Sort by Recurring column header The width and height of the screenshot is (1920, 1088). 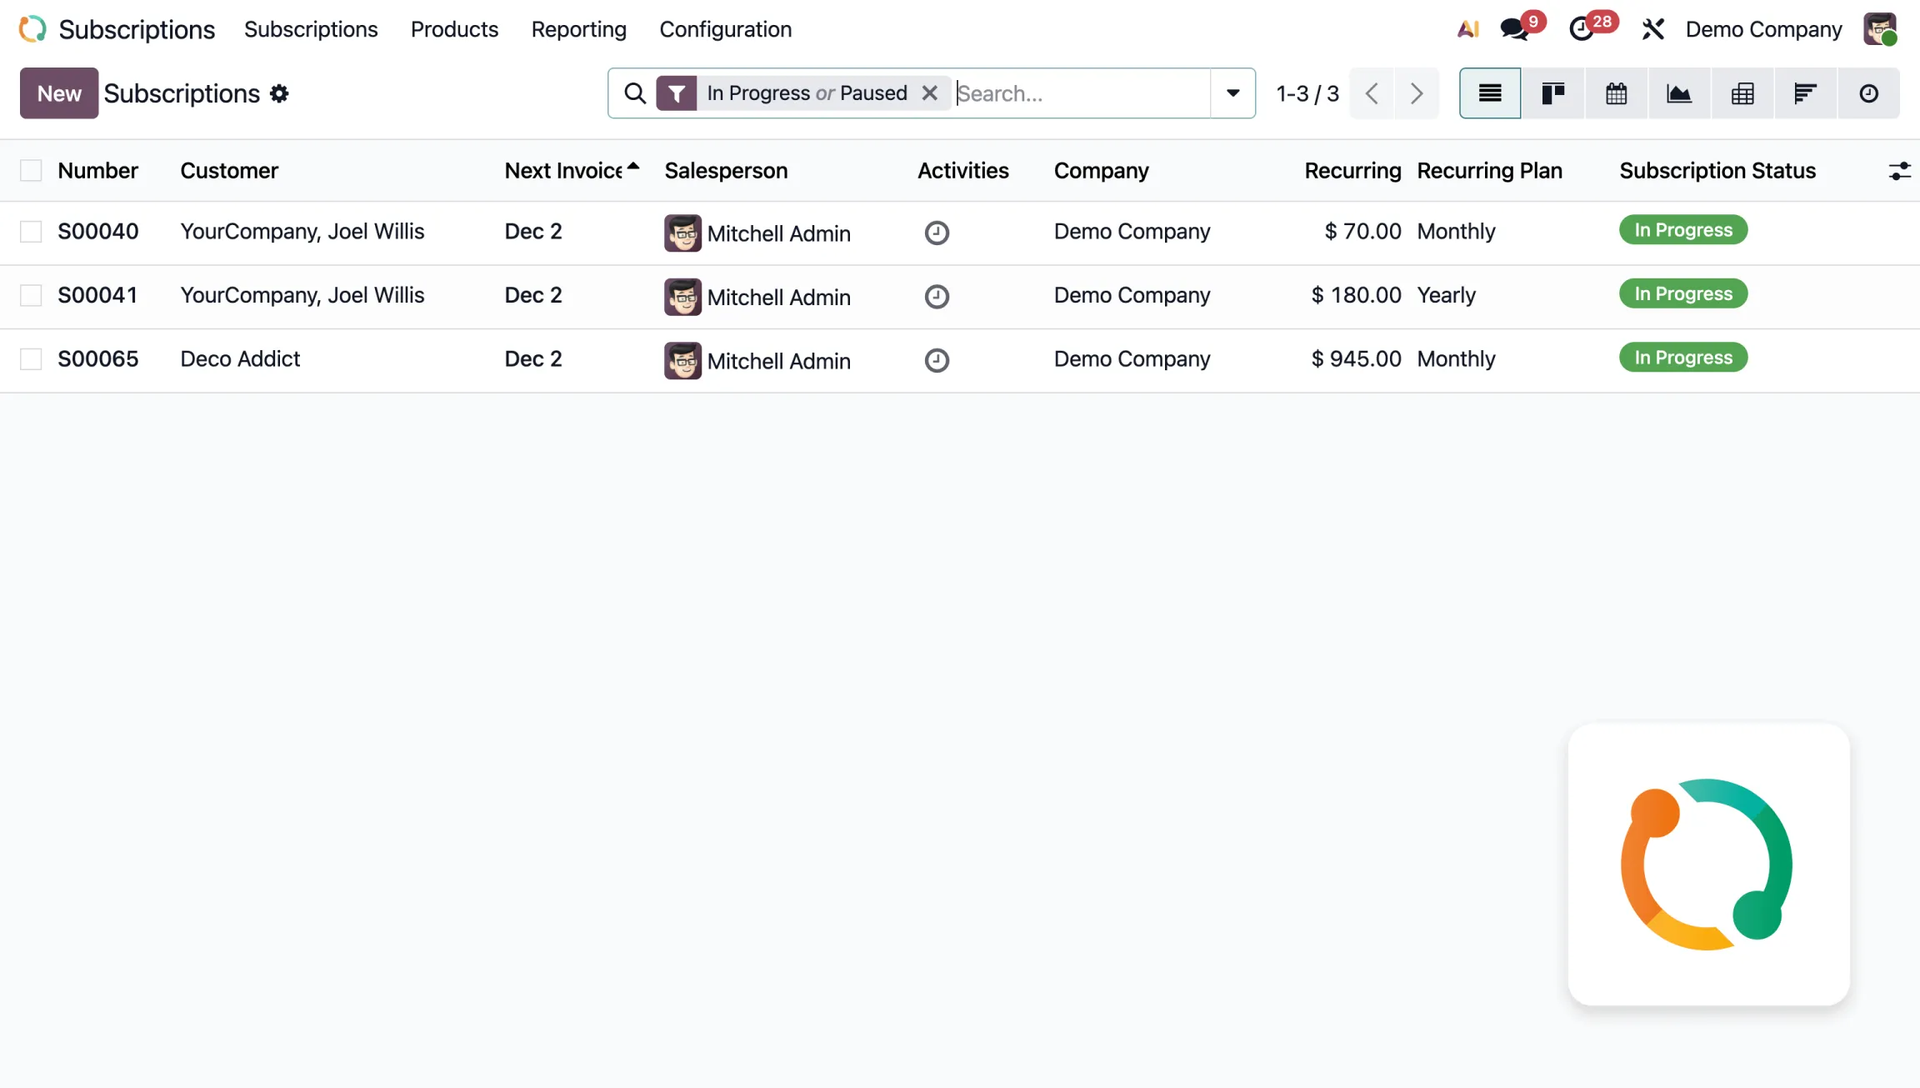click(x=1352, y=171)
